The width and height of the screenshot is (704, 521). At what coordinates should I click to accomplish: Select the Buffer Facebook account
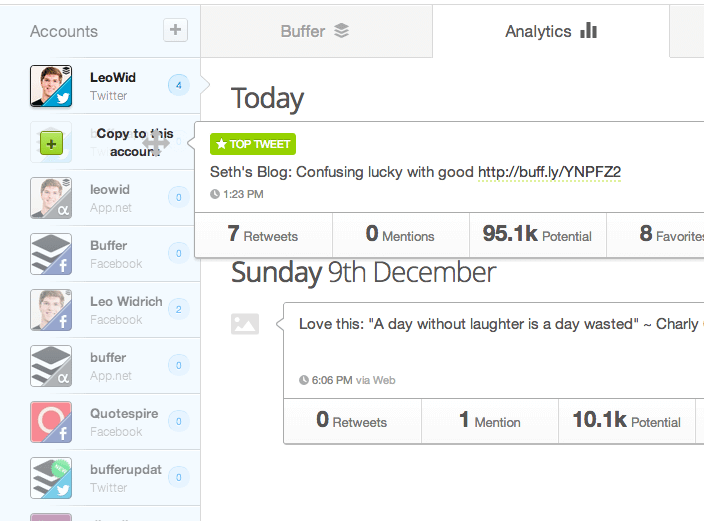tap(108, 254)
